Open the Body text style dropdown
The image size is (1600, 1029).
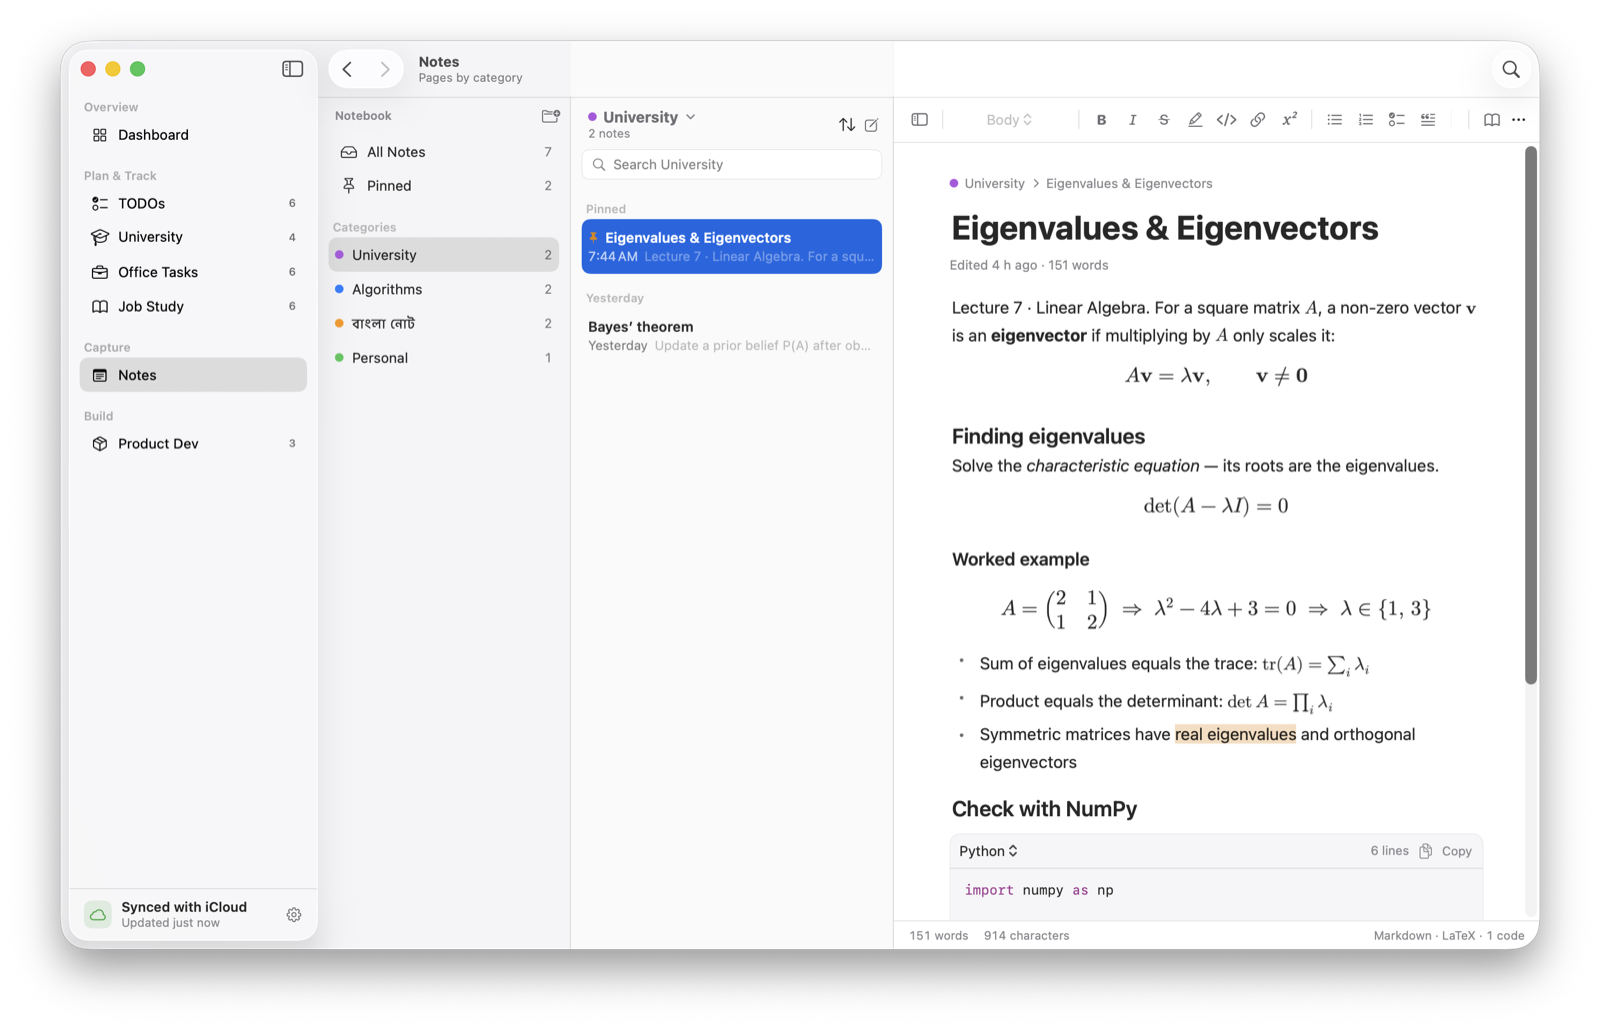[1009, 120]
